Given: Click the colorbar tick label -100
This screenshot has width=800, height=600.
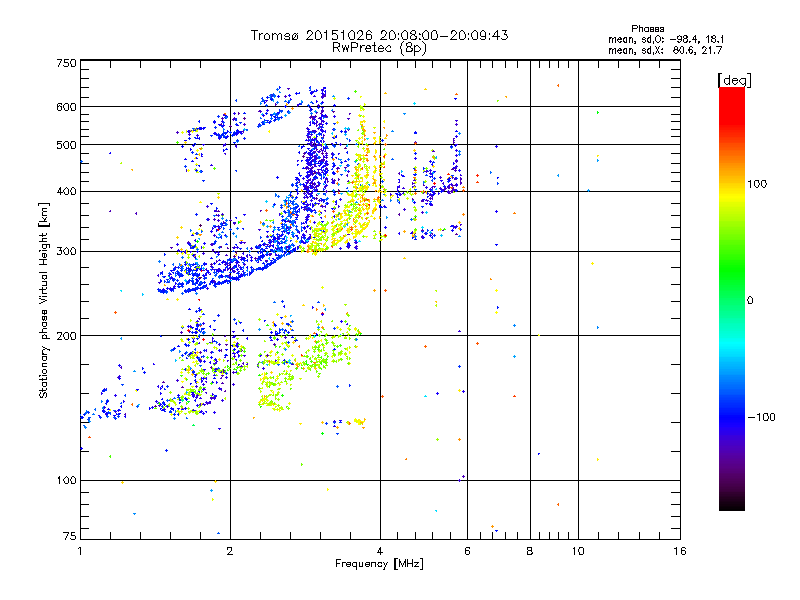Looking at the screenshot, I should [761, 417].
